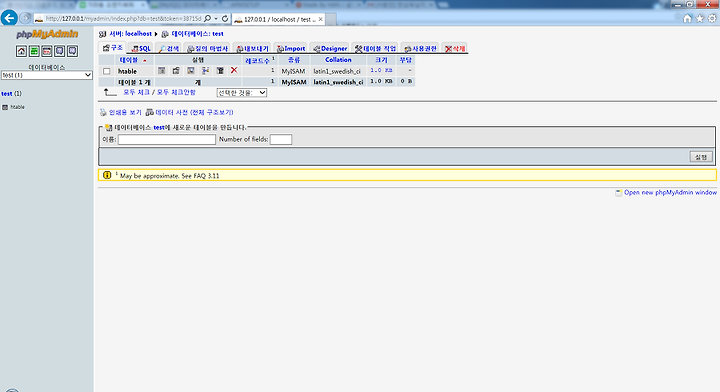Click the fifth sidebar documentation icon

(73, 51)
